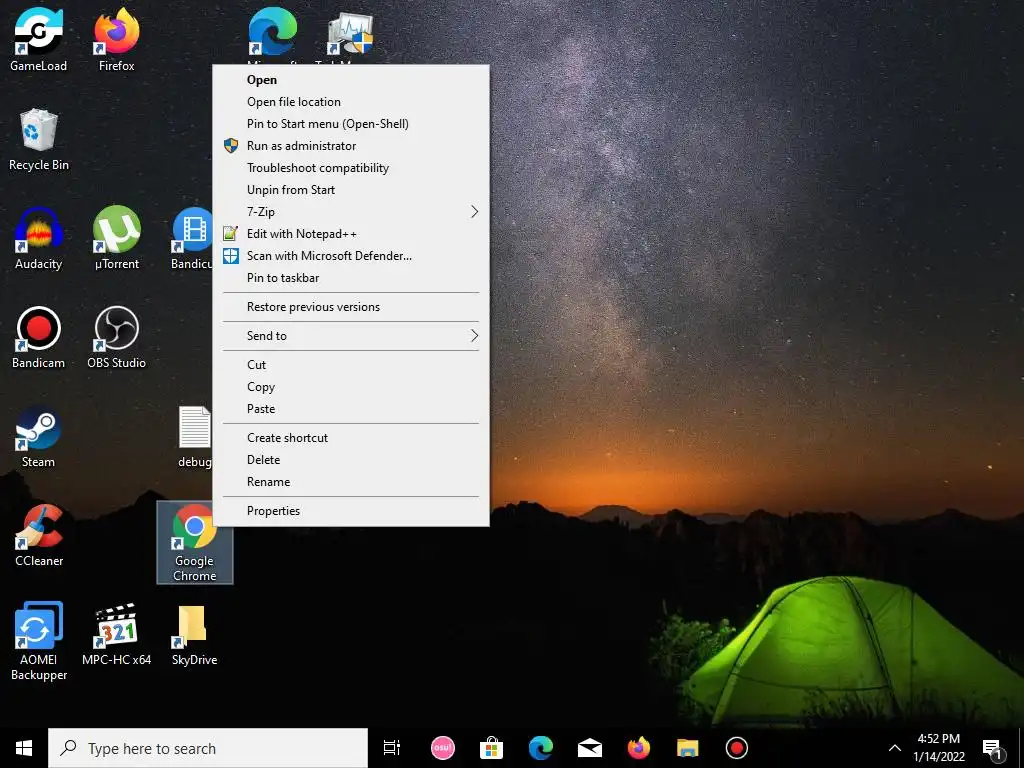Select the SkyDrive folder shortcut
The width and height of the screenshot is (1024, 768).
click(195, 634)
